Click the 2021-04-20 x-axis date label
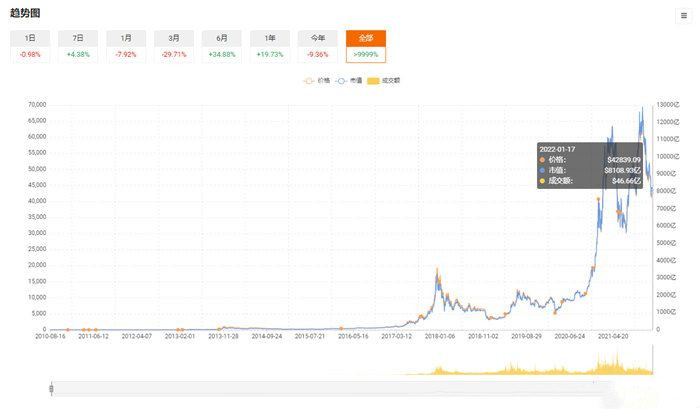700x409 pixels. [613, 336]
